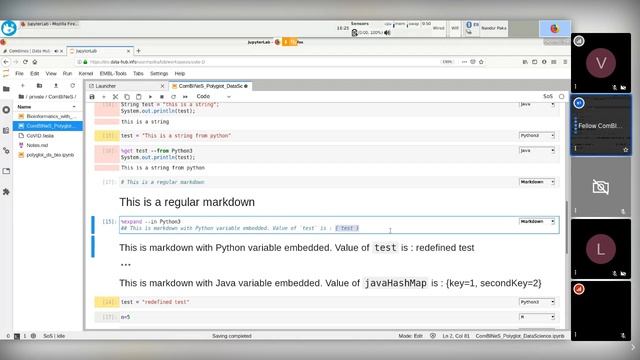Screen dimensions: 640x360
Task: Open the Firefox hamburger menu
Action: tap(565, 62)
